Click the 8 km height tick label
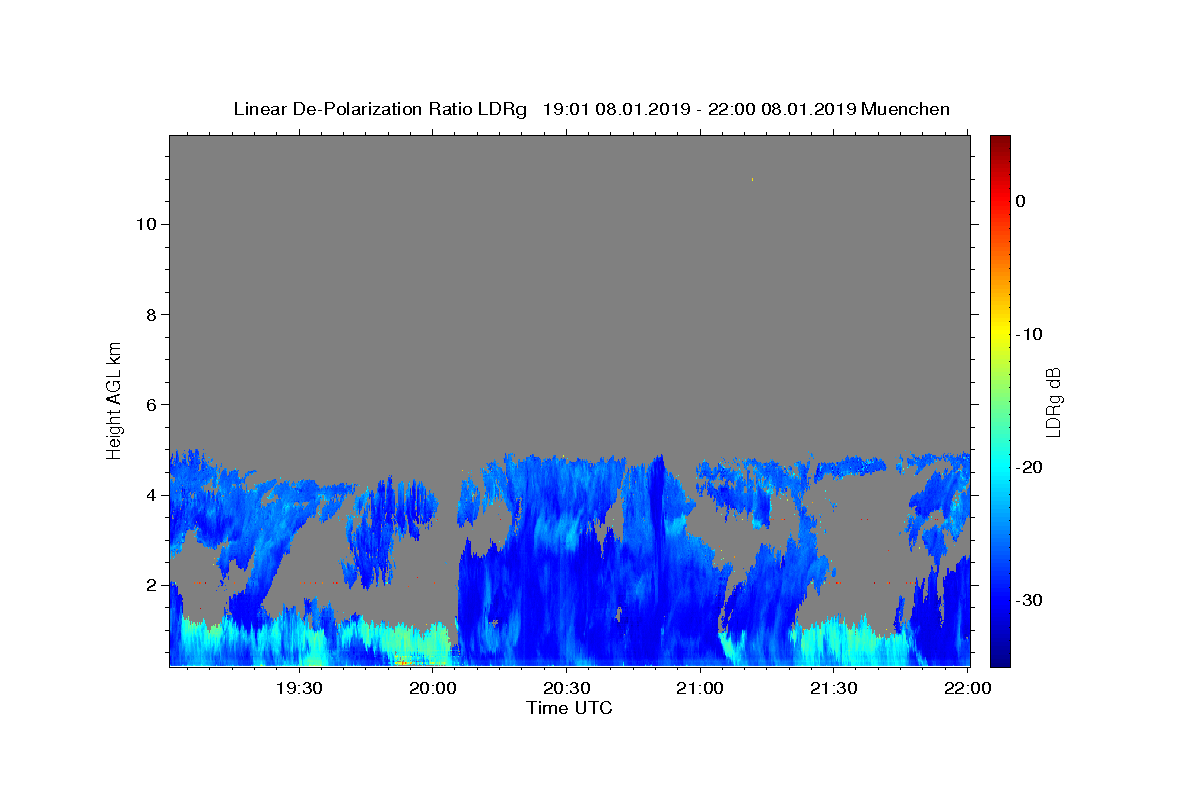This screenshot has width=1200, height=800. 150,314
